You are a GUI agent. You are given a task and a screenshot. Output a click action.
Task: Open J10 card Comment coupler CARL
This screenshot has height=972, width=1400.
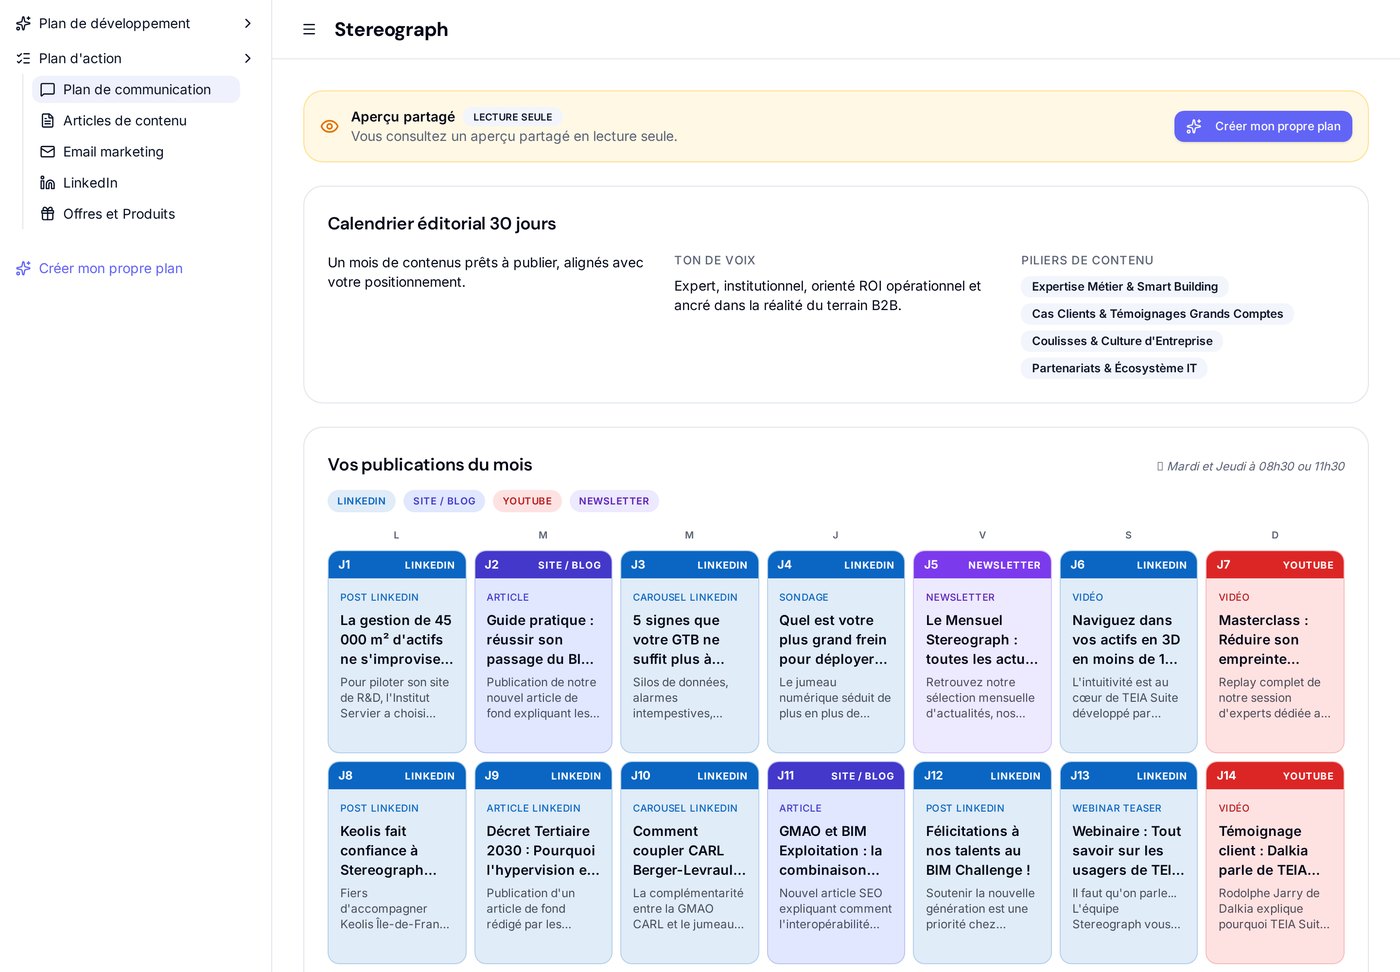coord(690,863)
